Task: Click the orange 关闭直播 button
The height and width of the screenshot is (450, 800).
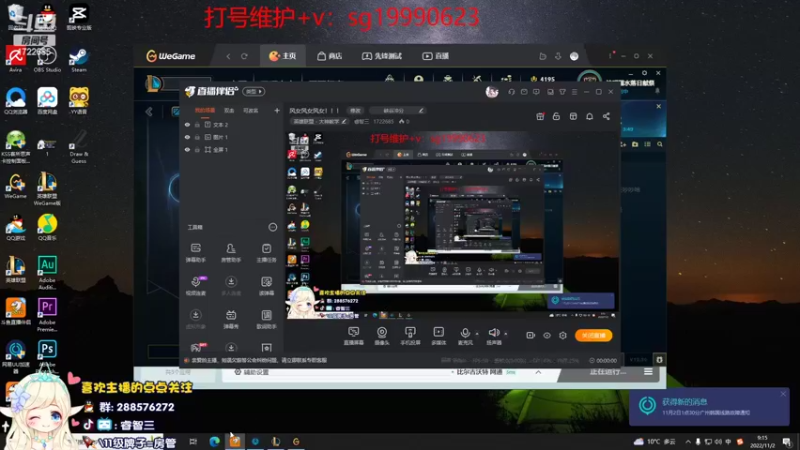Action: pos(593,335)
